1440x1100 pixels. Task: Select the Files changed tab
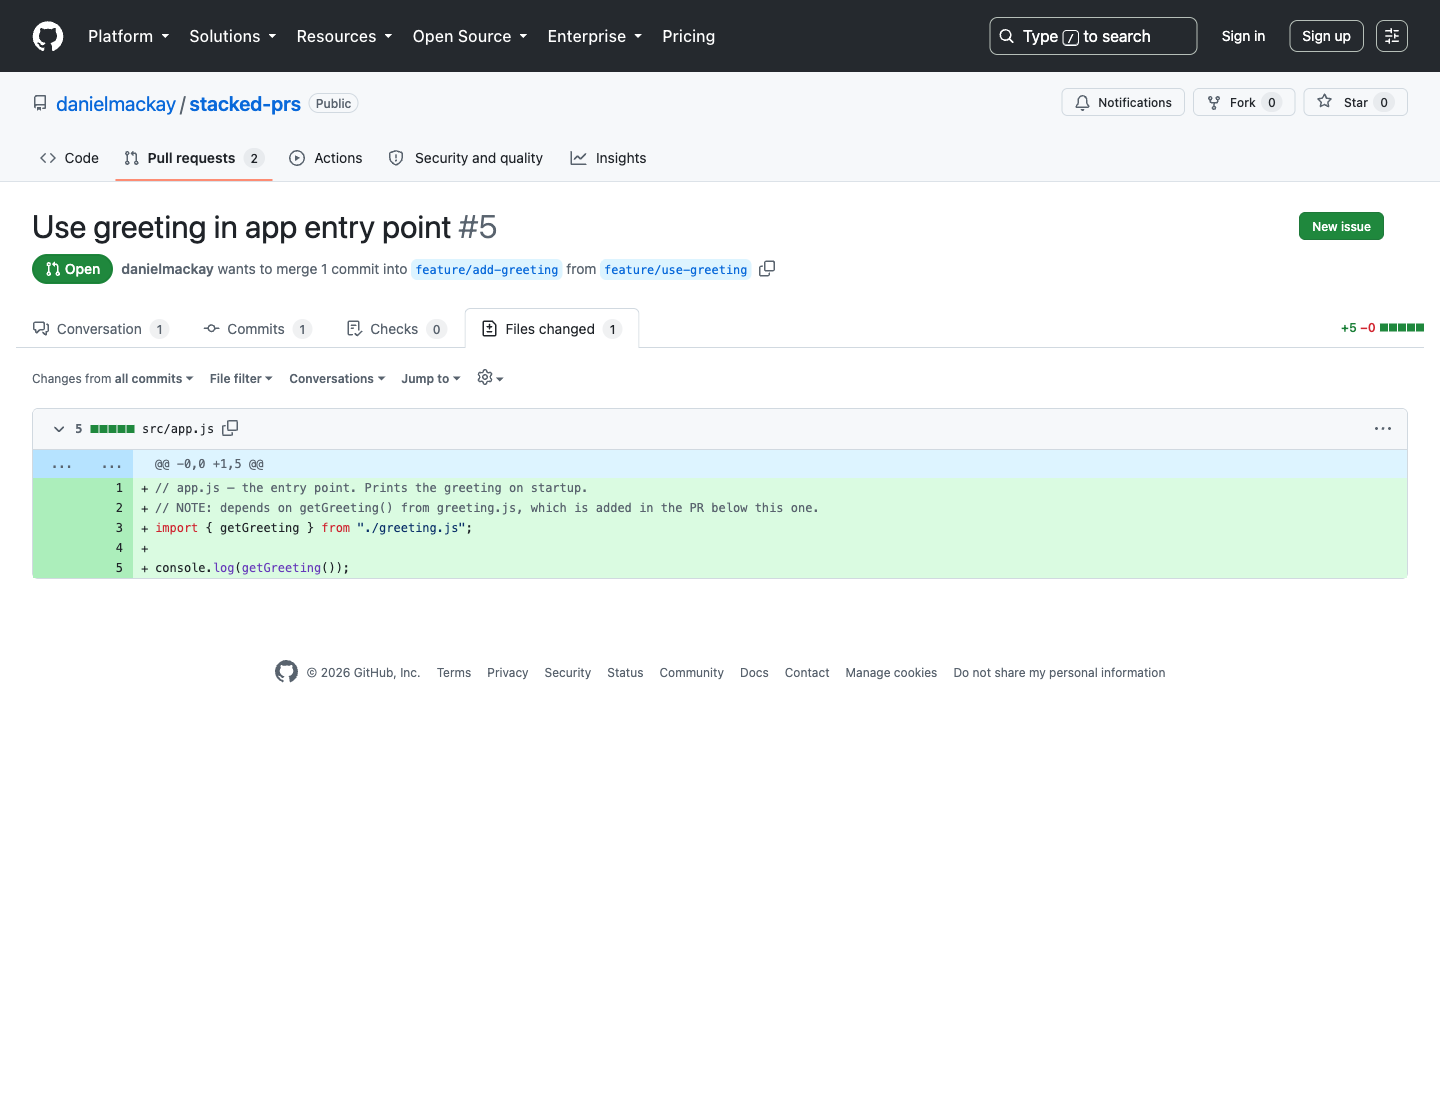pyautogui.click(x=552, y=329)
